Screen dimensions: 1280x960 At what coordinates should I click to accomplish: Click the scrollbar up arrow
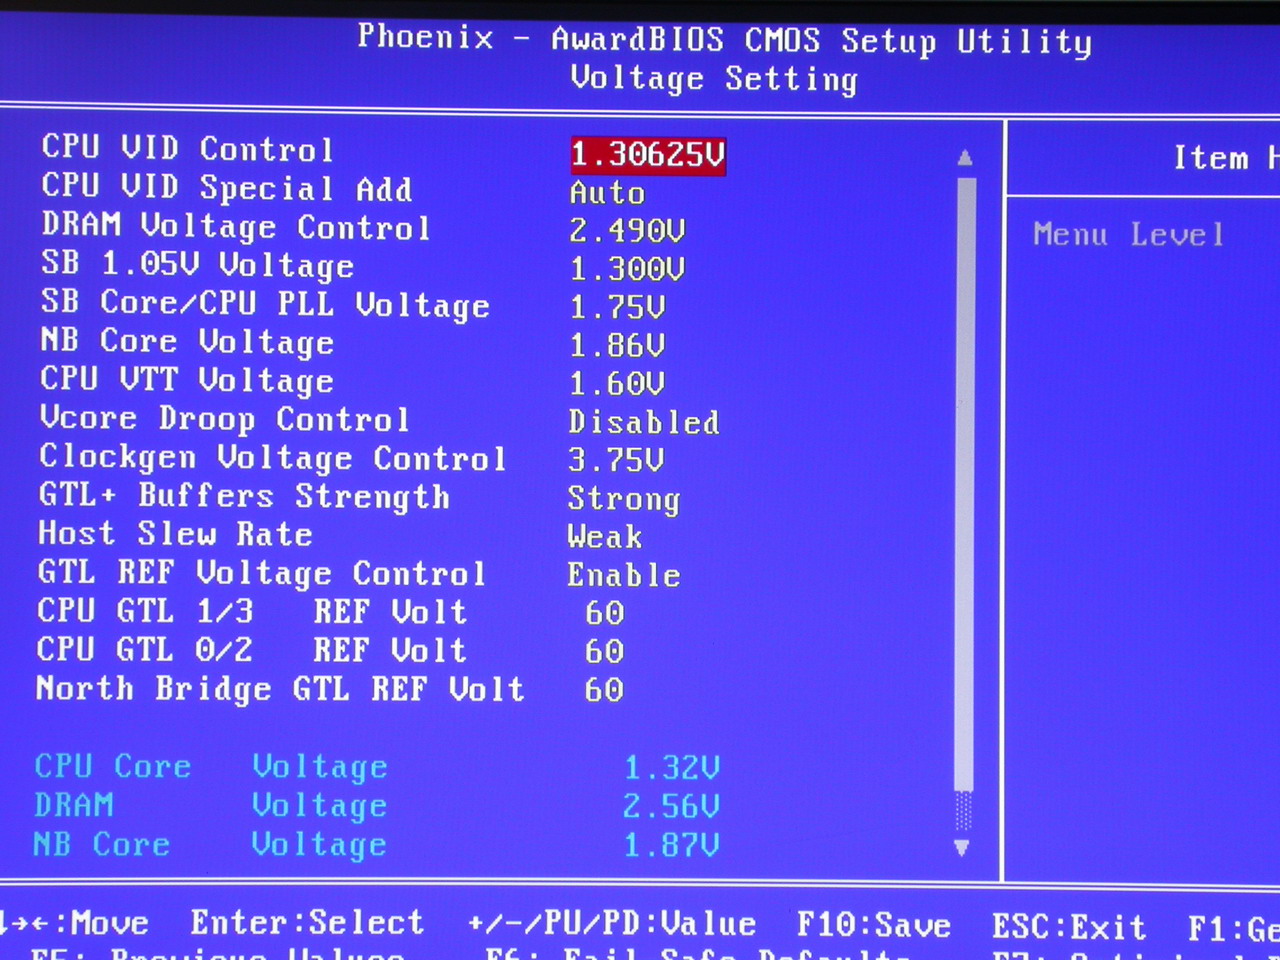965,158
